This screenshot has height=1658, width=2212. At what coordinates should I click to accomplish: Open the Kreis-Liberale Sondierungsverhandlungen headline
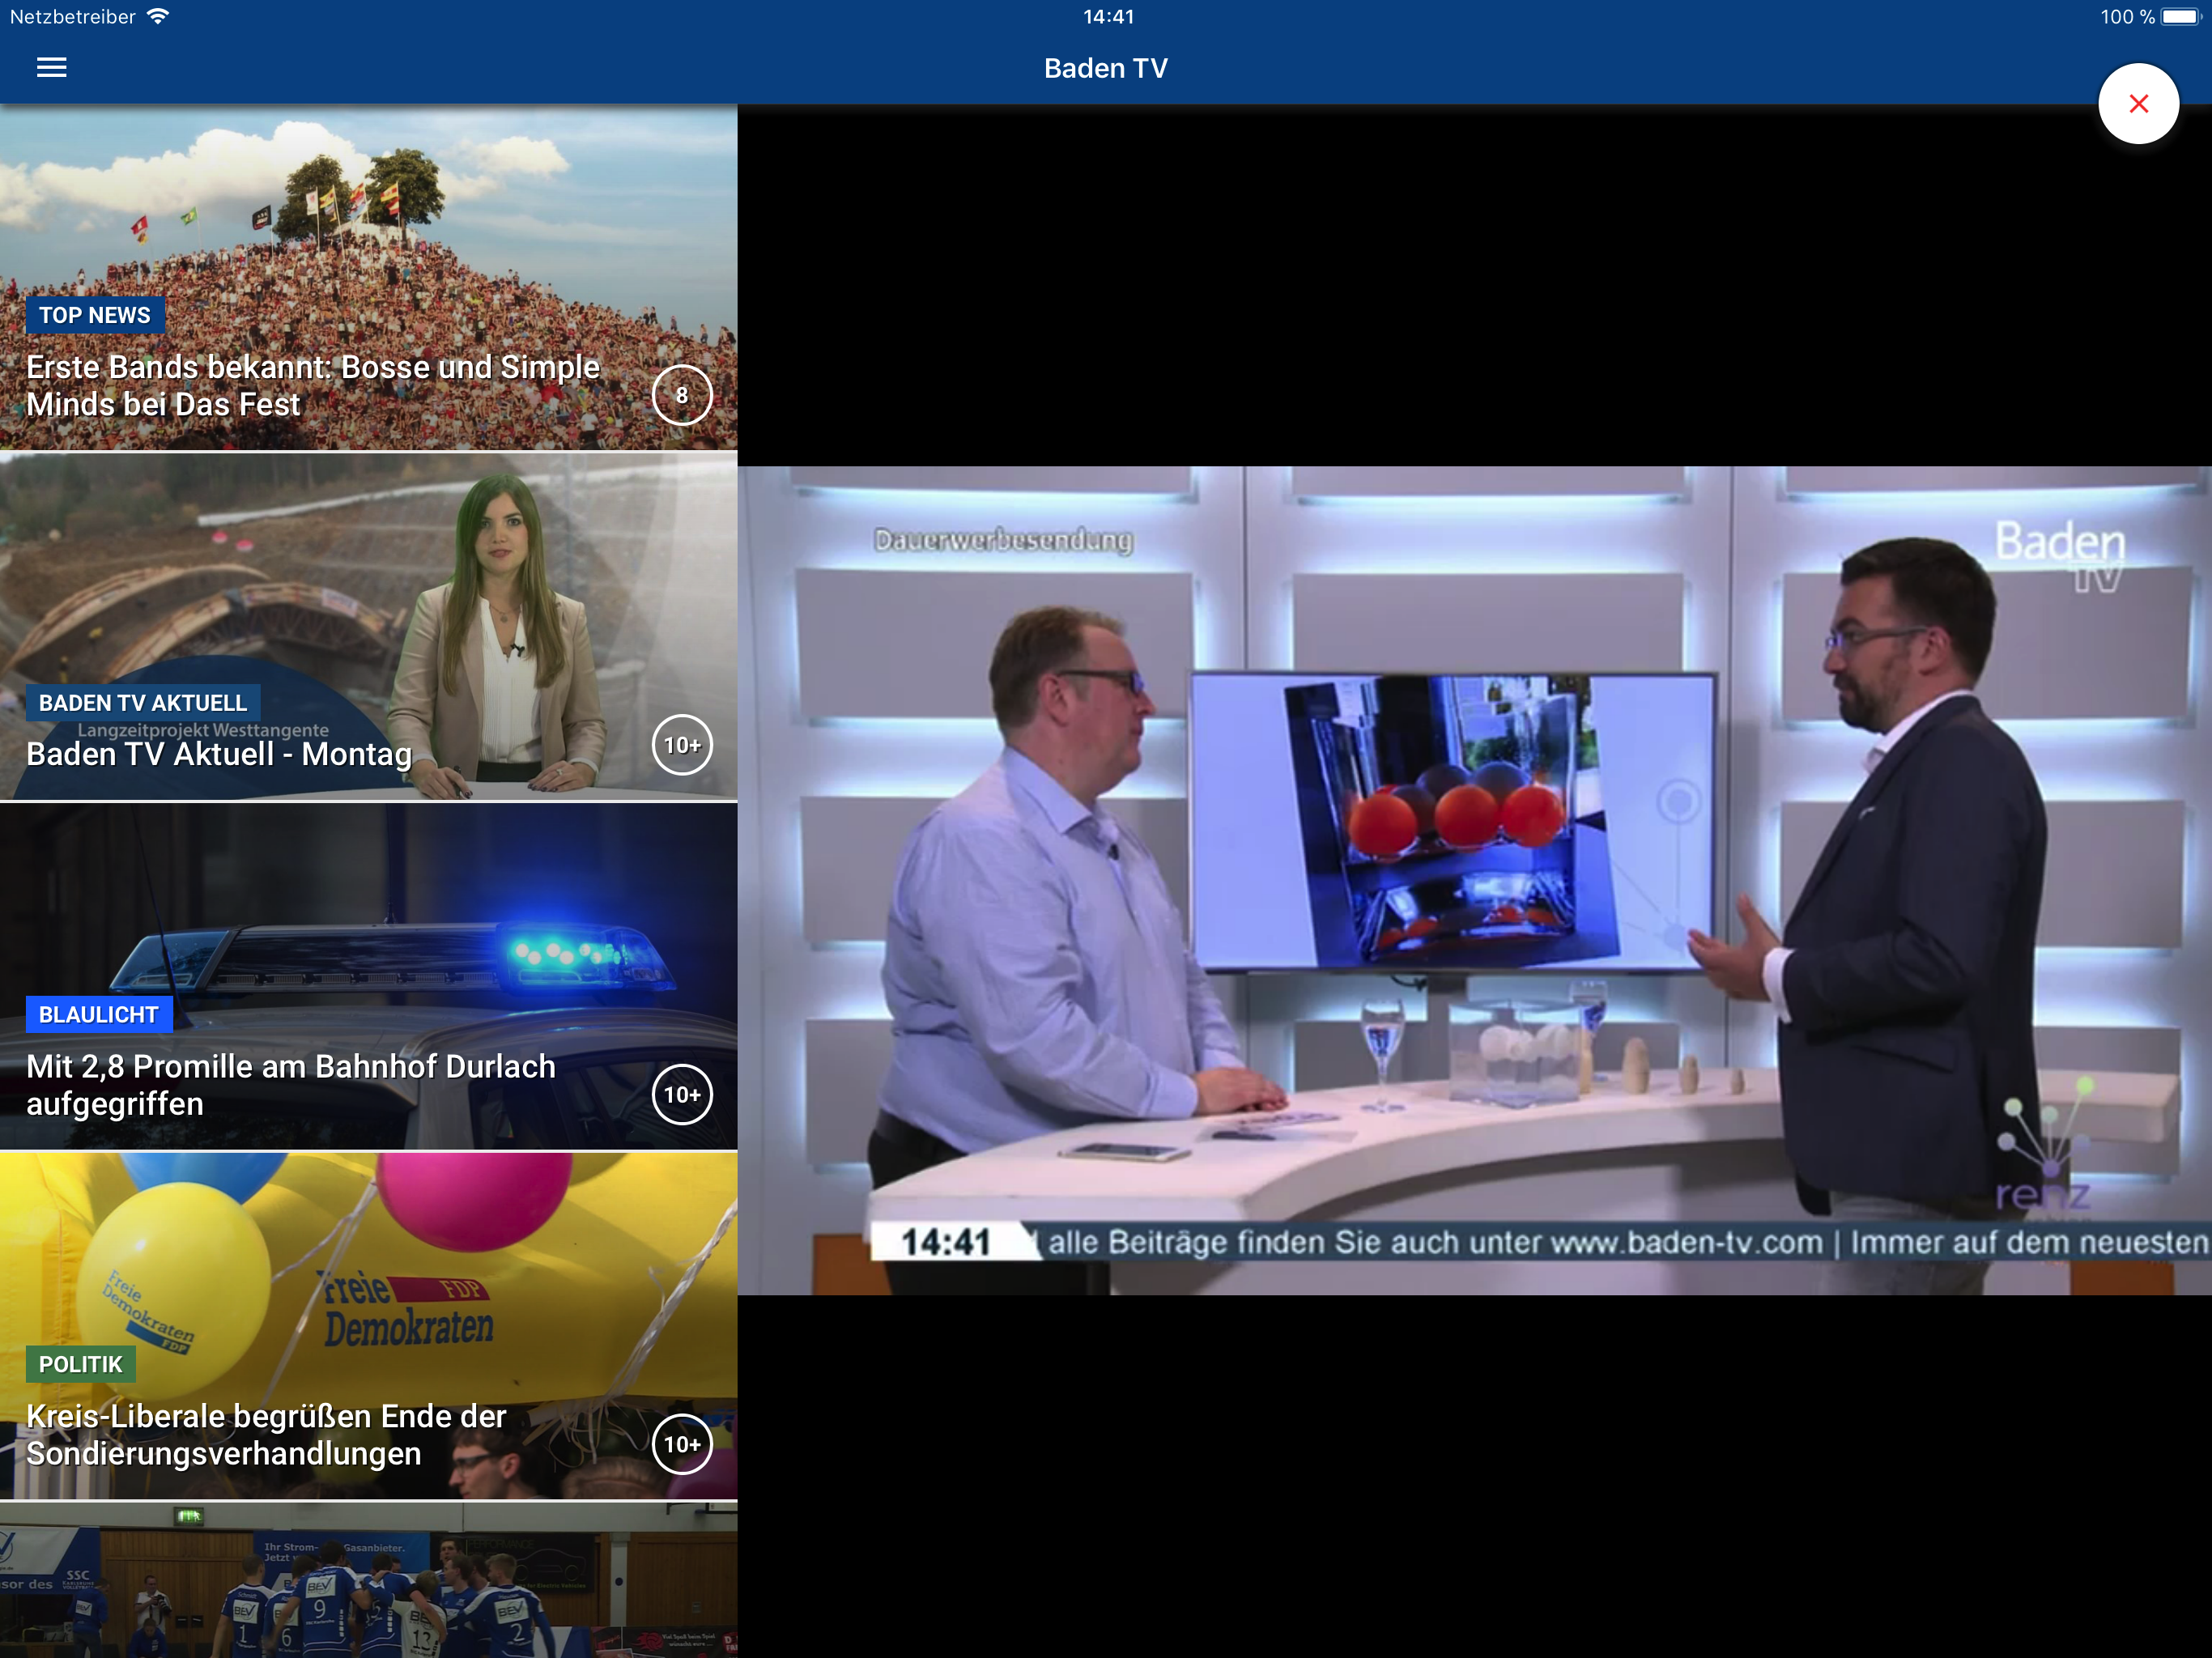click(x=266, y=1435)
